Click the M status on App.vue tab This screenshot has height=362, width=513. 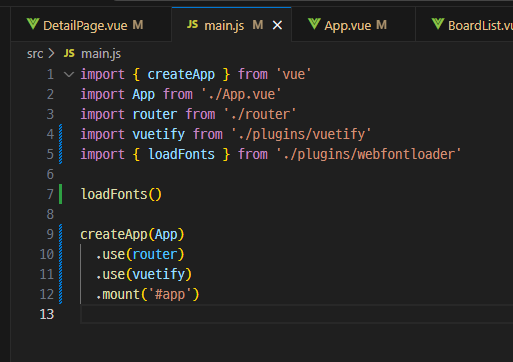381,25
